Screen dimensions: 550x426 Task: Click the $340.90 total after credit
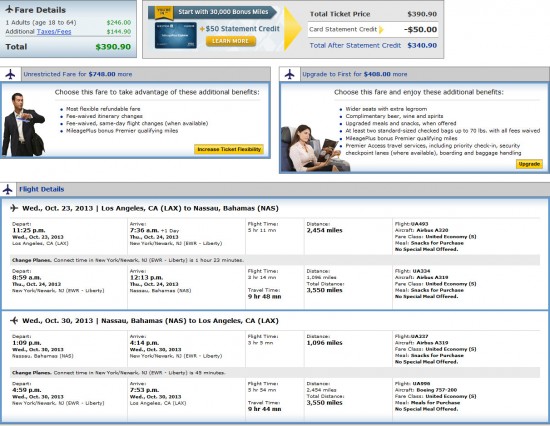[422, 45]
